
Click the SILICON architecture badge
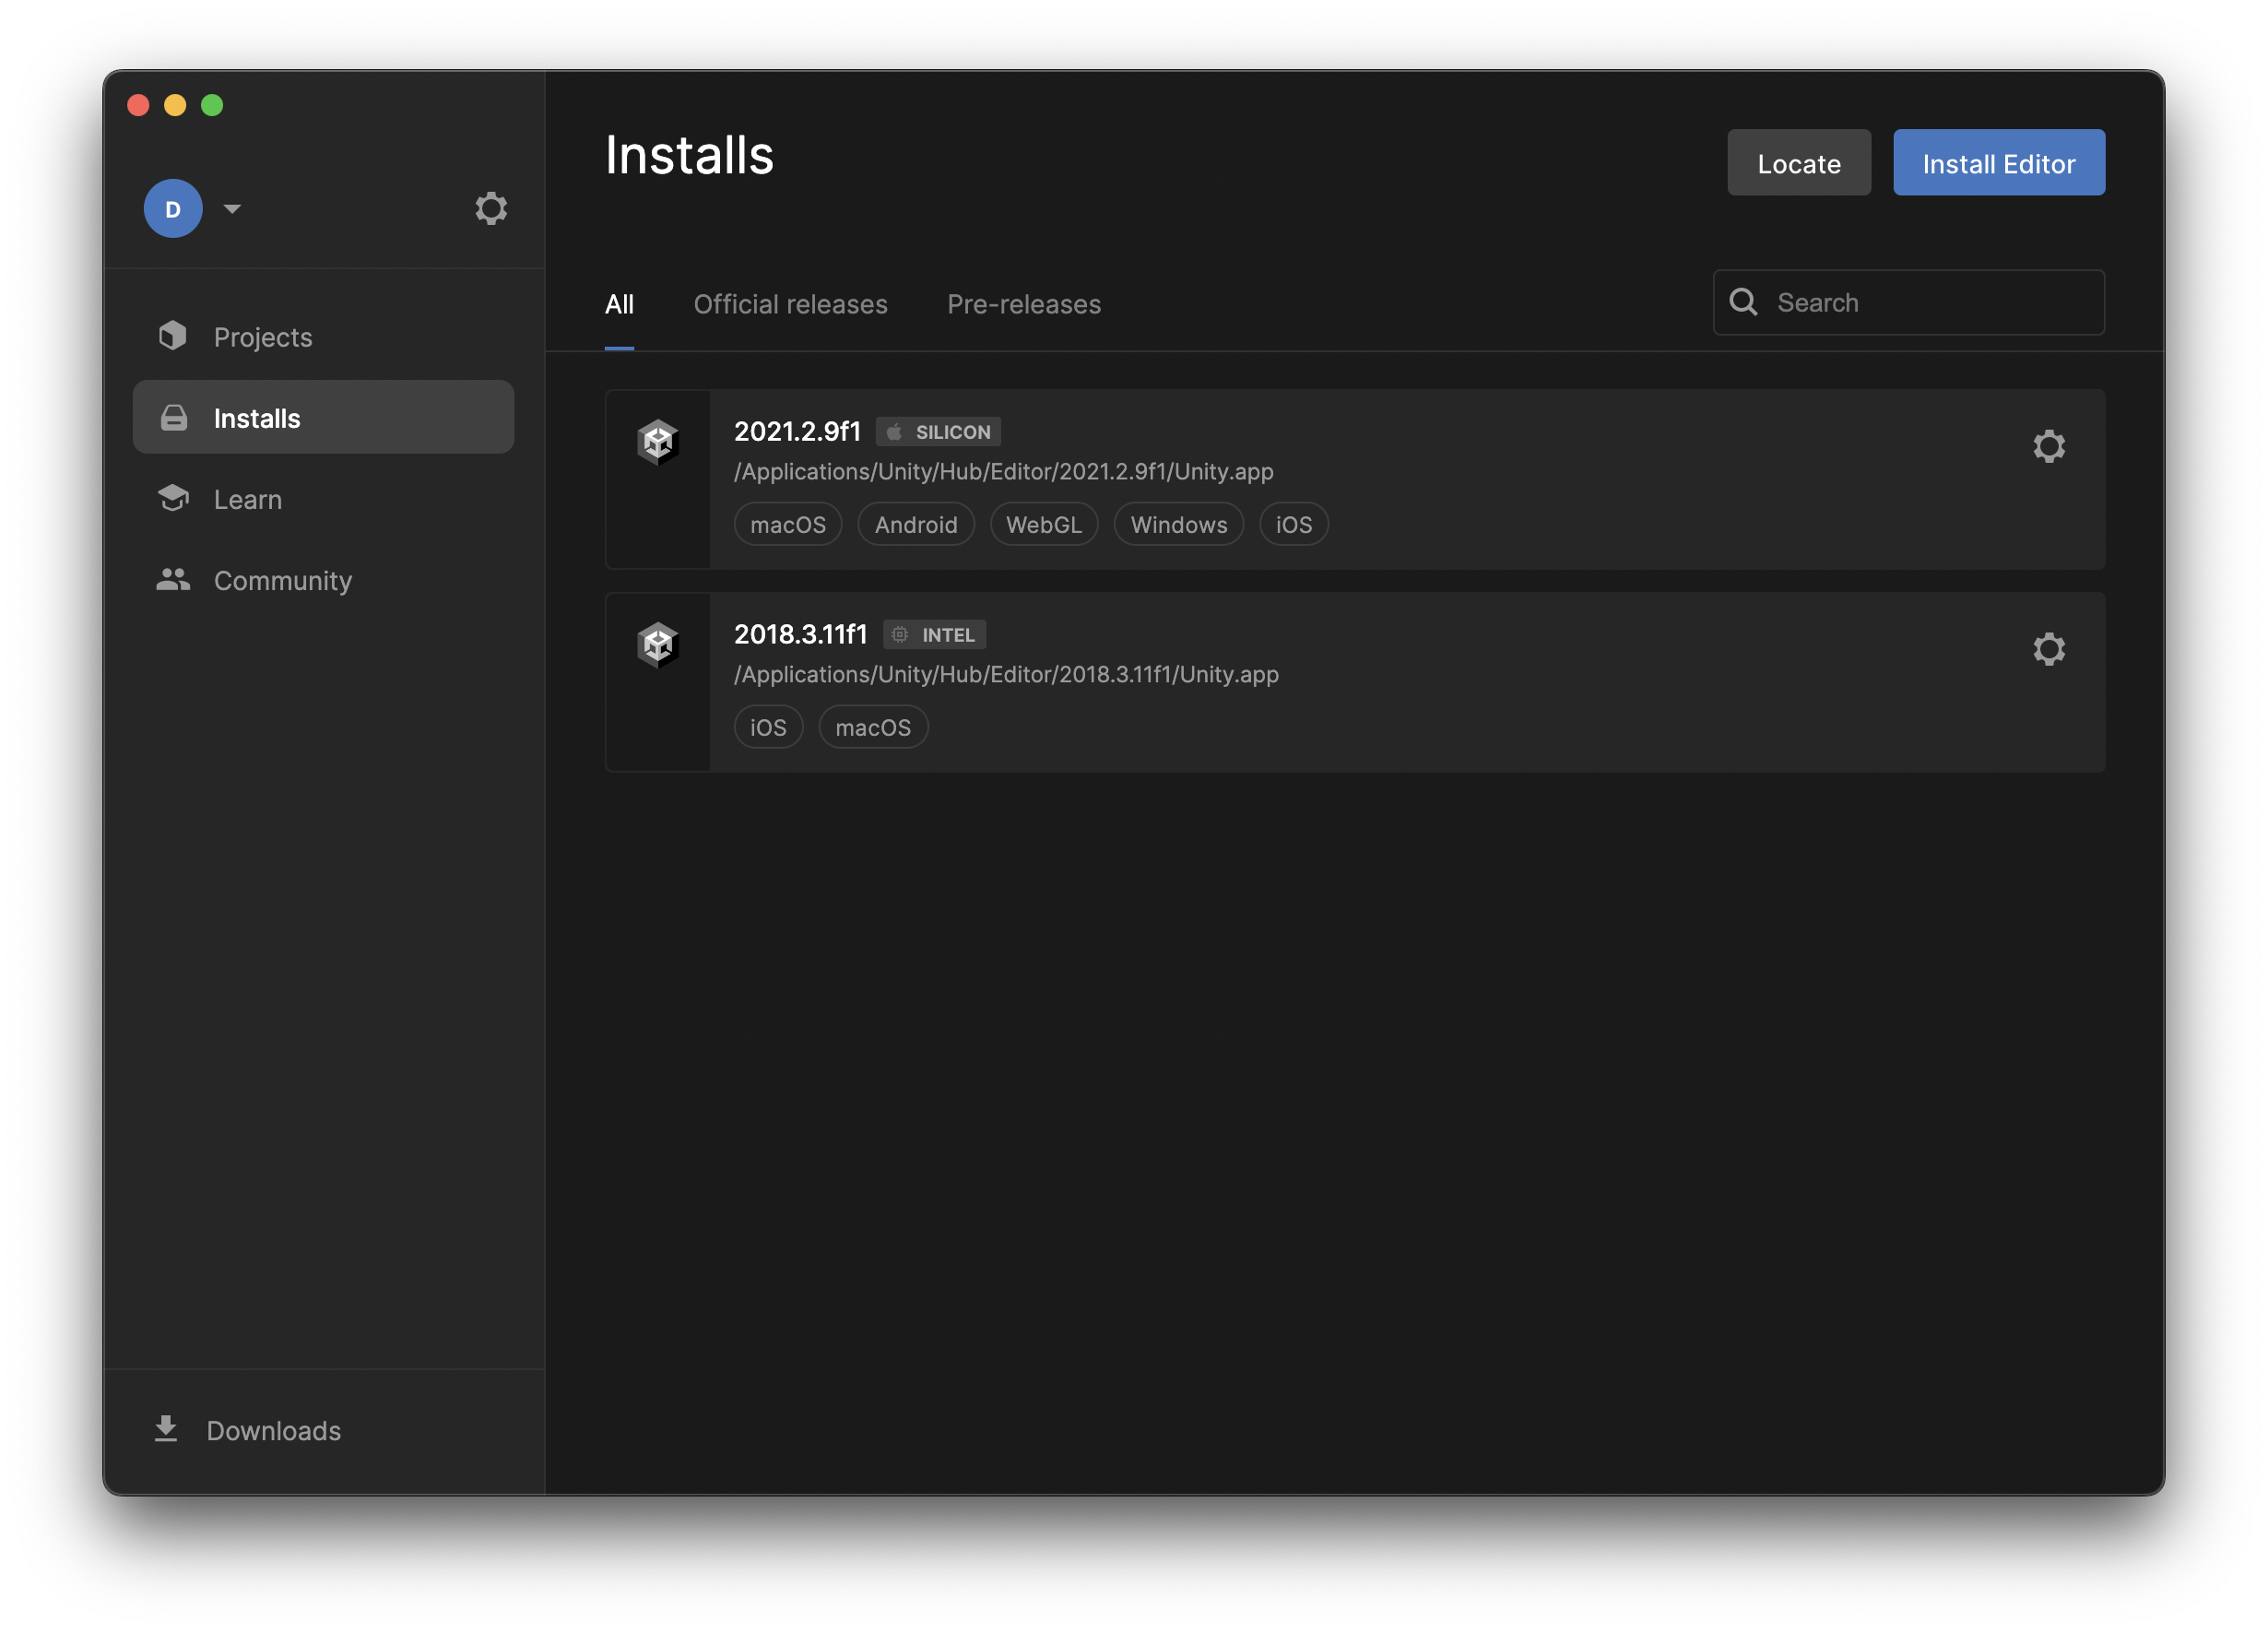[938, 432]
